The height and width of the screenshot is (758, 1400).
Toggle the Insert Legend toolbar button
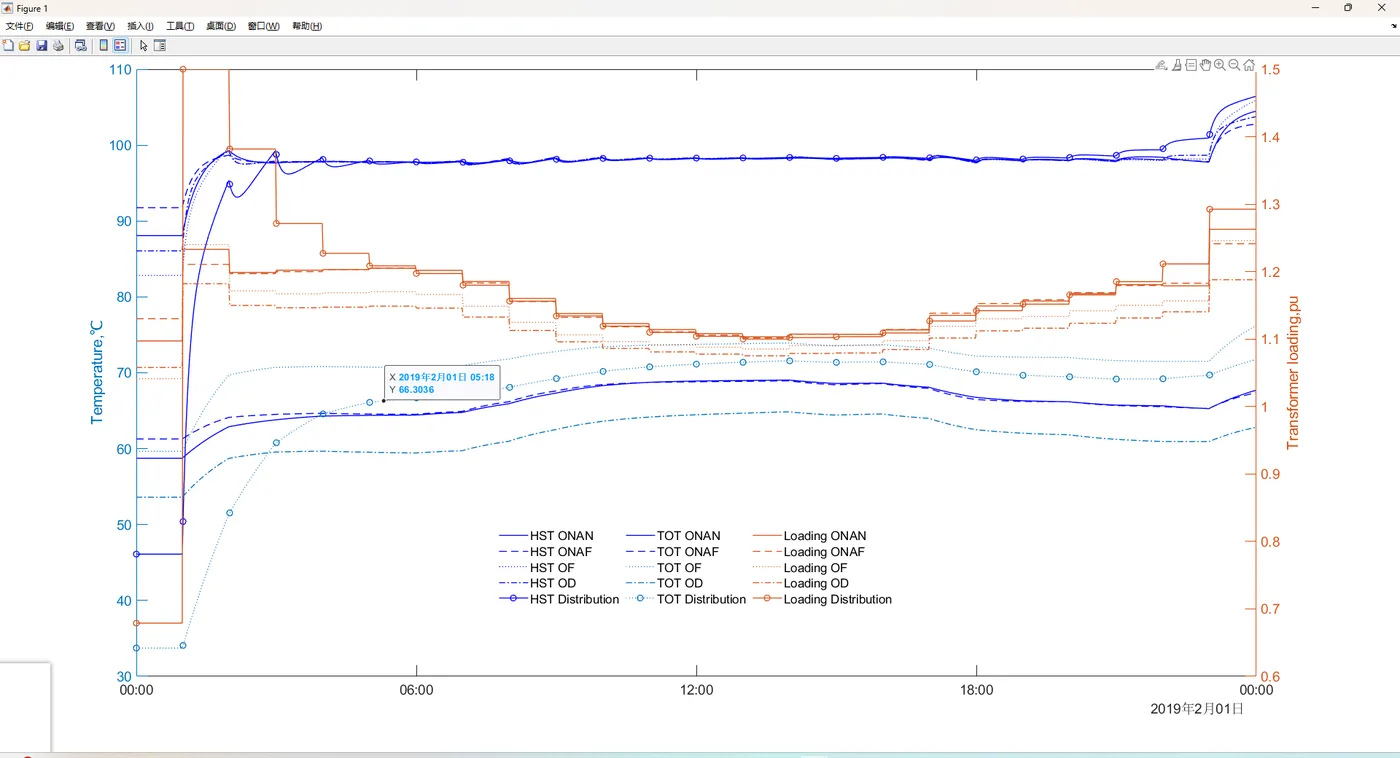120,46
